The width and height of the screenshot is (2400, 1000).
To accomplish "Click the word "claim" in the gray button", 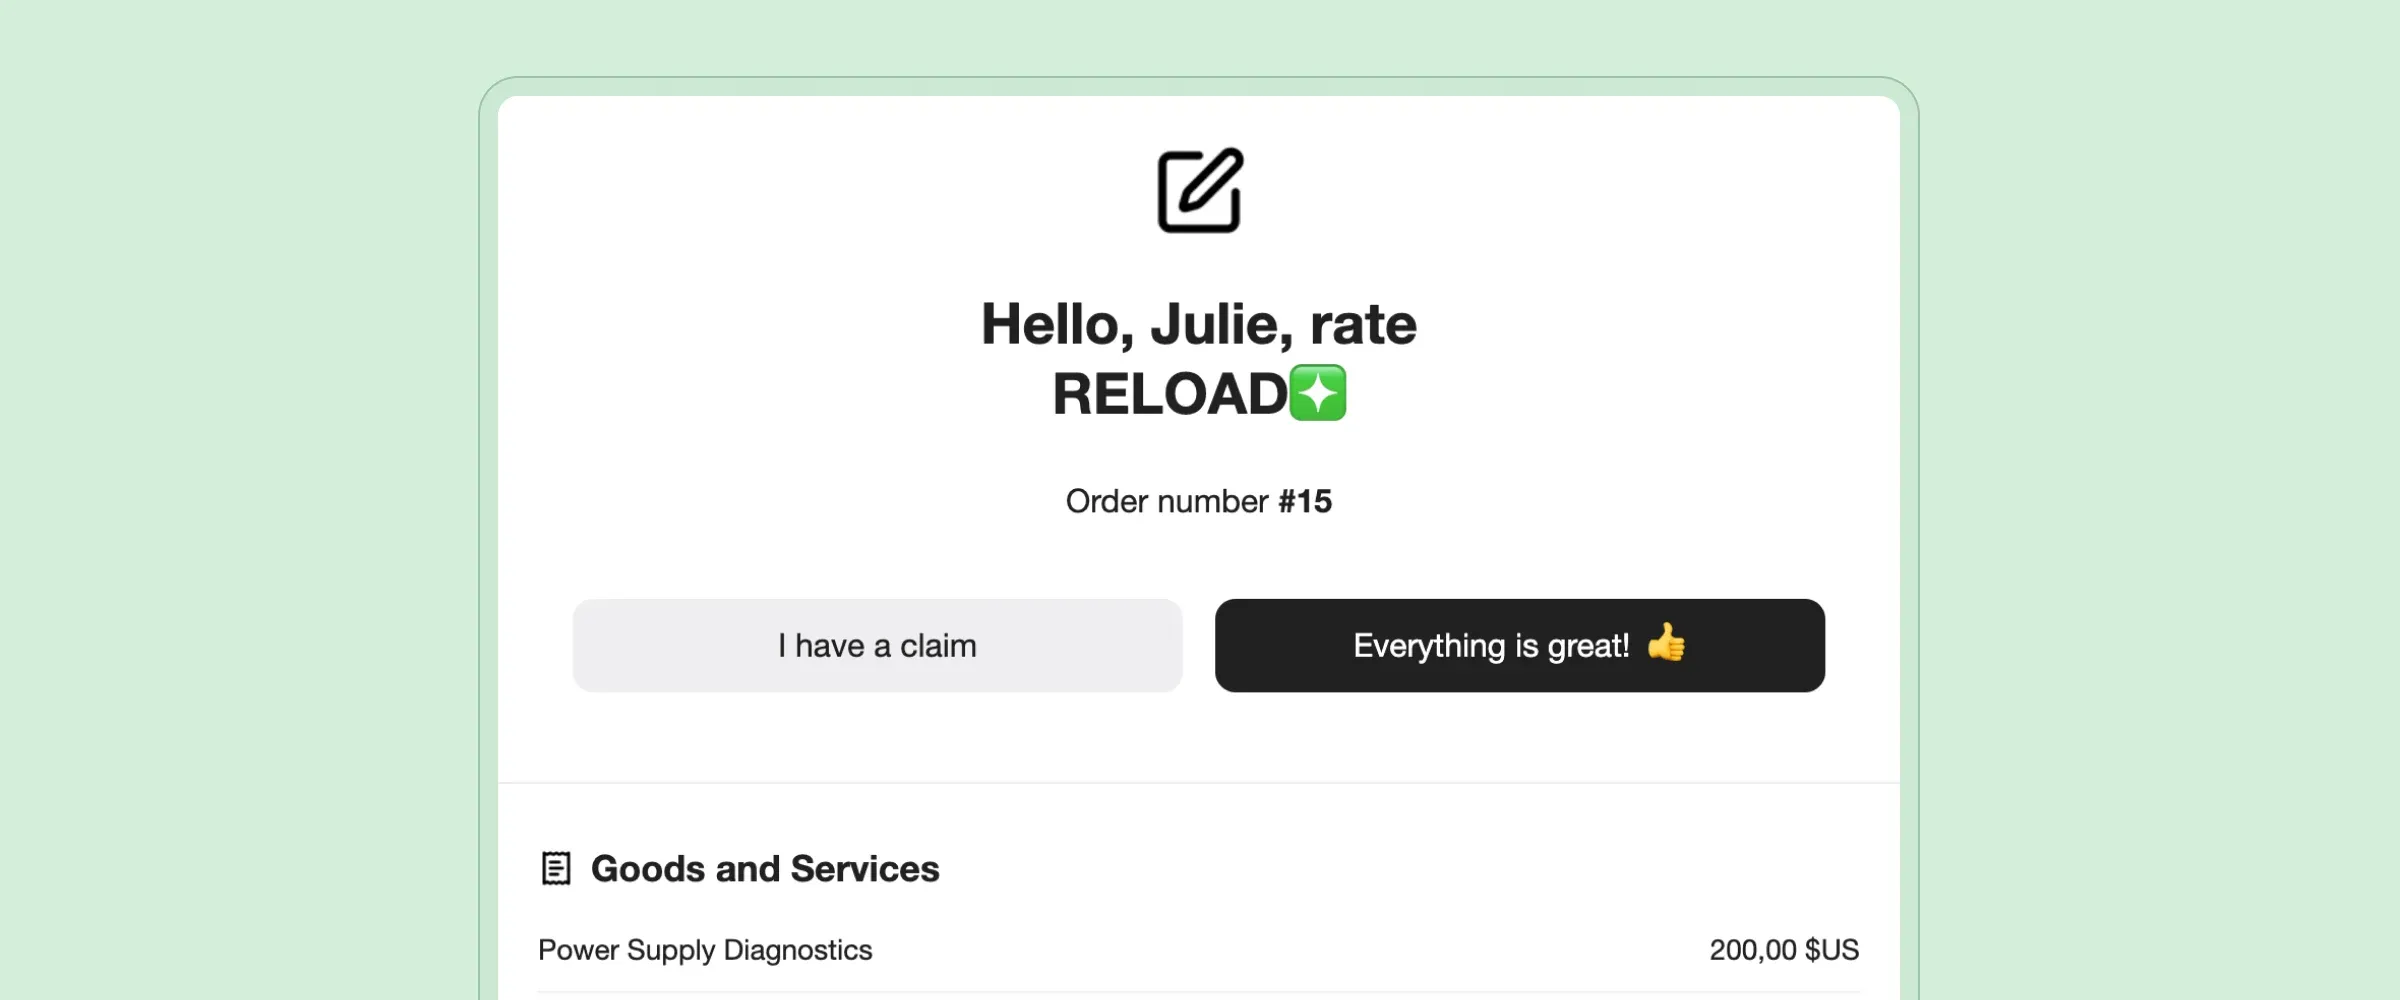I will click(x=938, y=646).
